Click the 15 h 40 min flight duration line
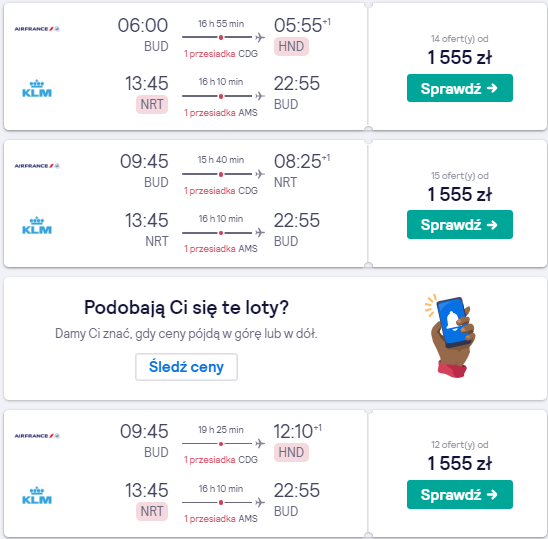The image size is (548, 539). [223, 174]
